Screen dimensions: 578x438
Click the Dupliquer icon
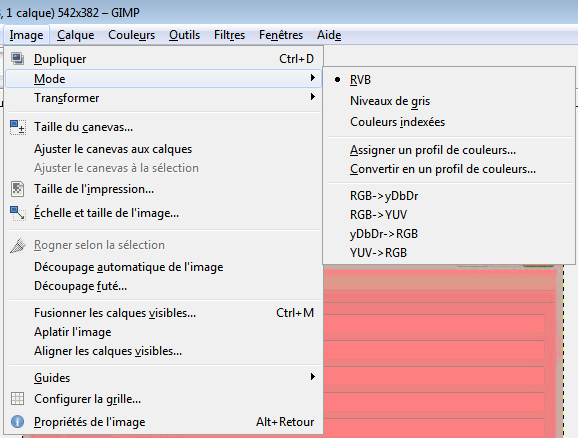click(17, 59)
